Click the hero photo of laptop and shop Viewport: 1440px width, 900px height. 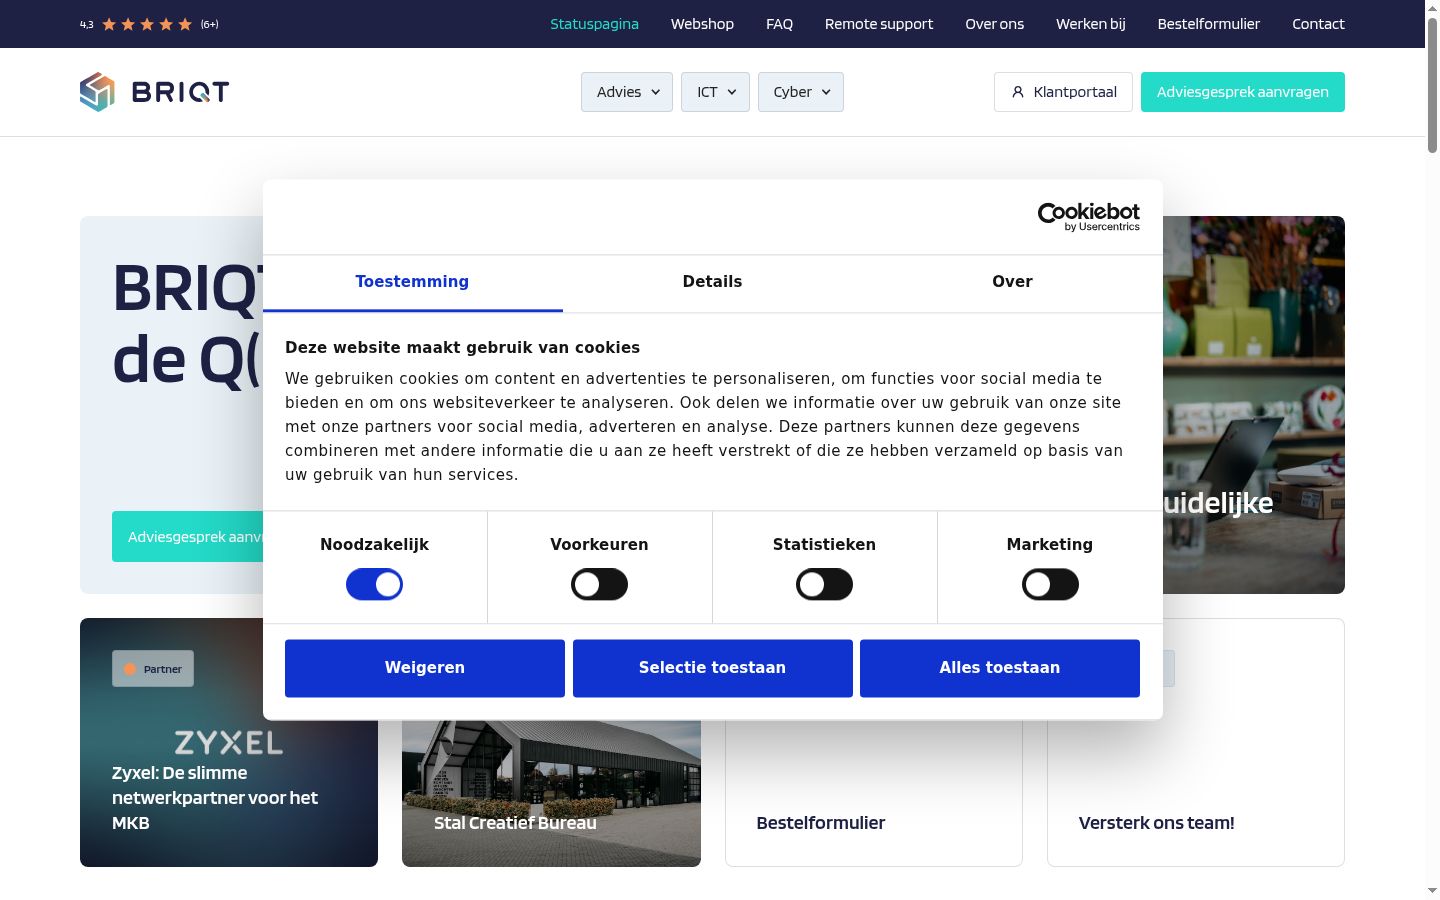pos(1254,405)
